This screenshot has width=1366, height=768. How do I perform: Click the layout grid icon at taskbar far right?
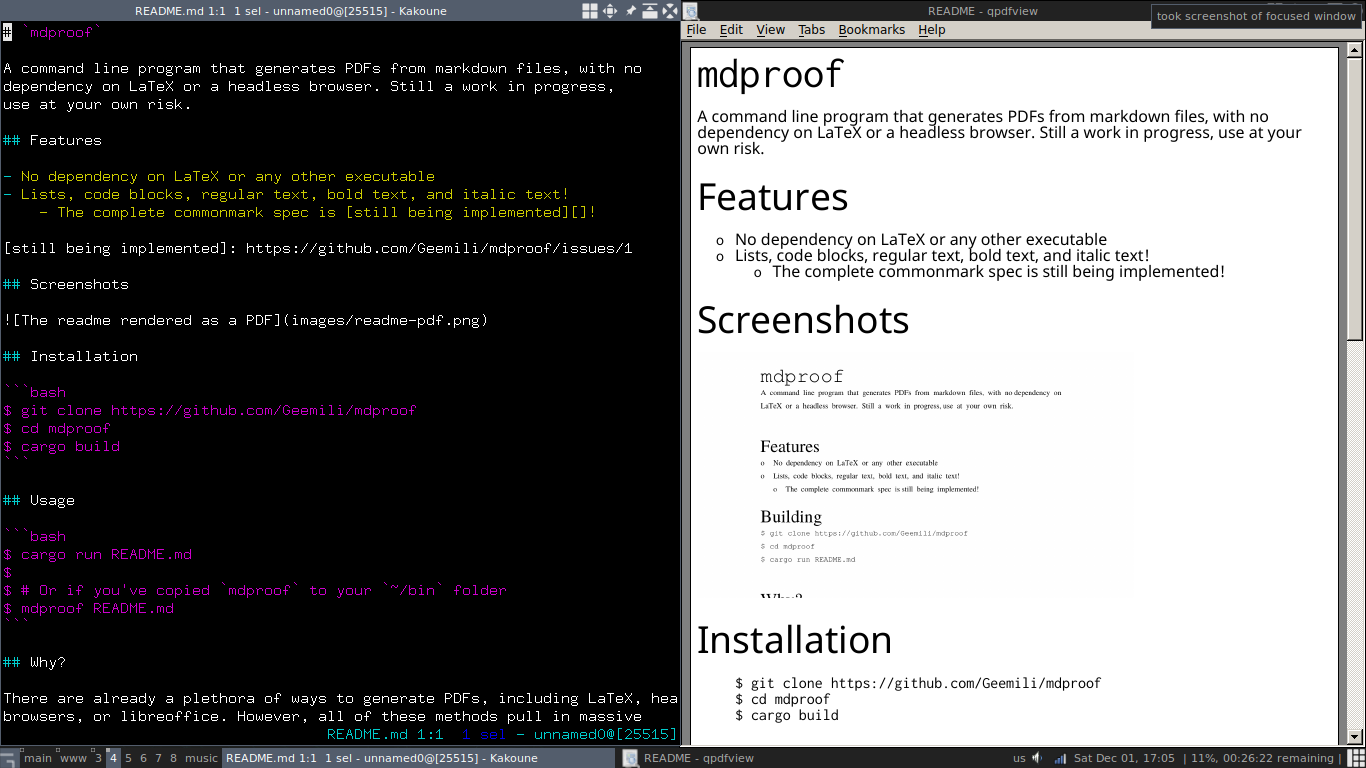1356,758
